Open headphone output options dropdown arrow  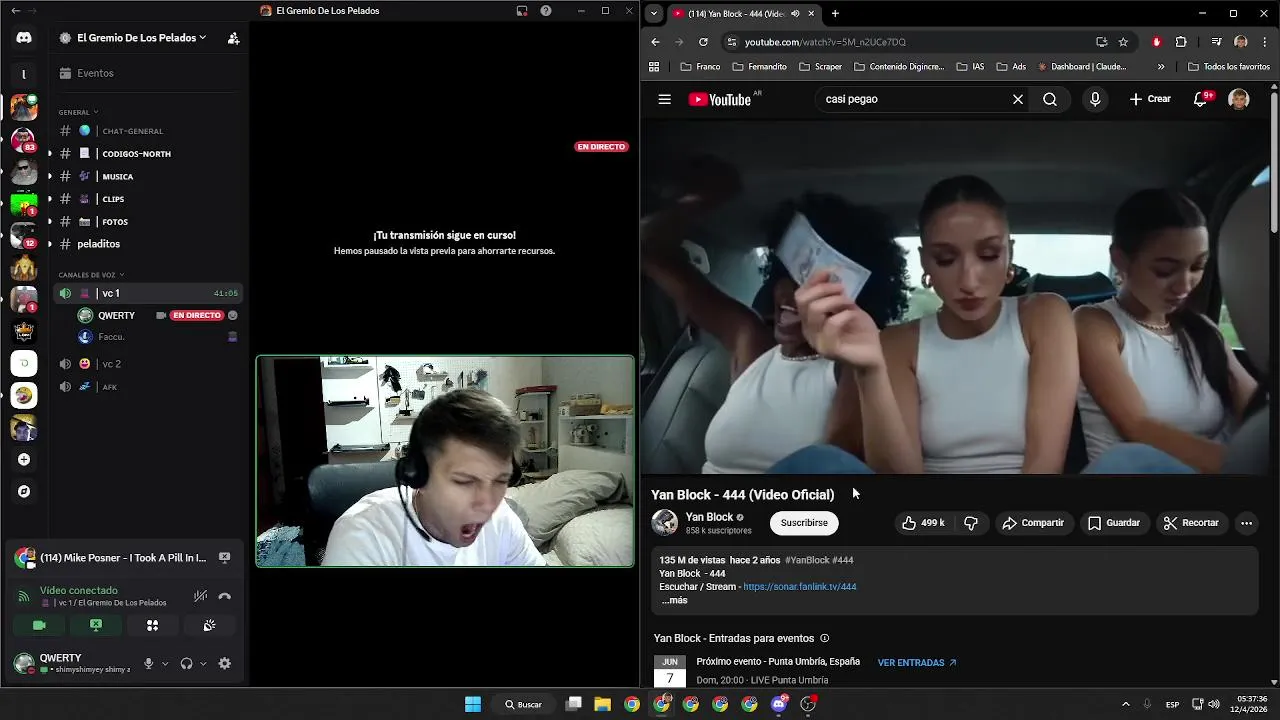tap(203, 663)
